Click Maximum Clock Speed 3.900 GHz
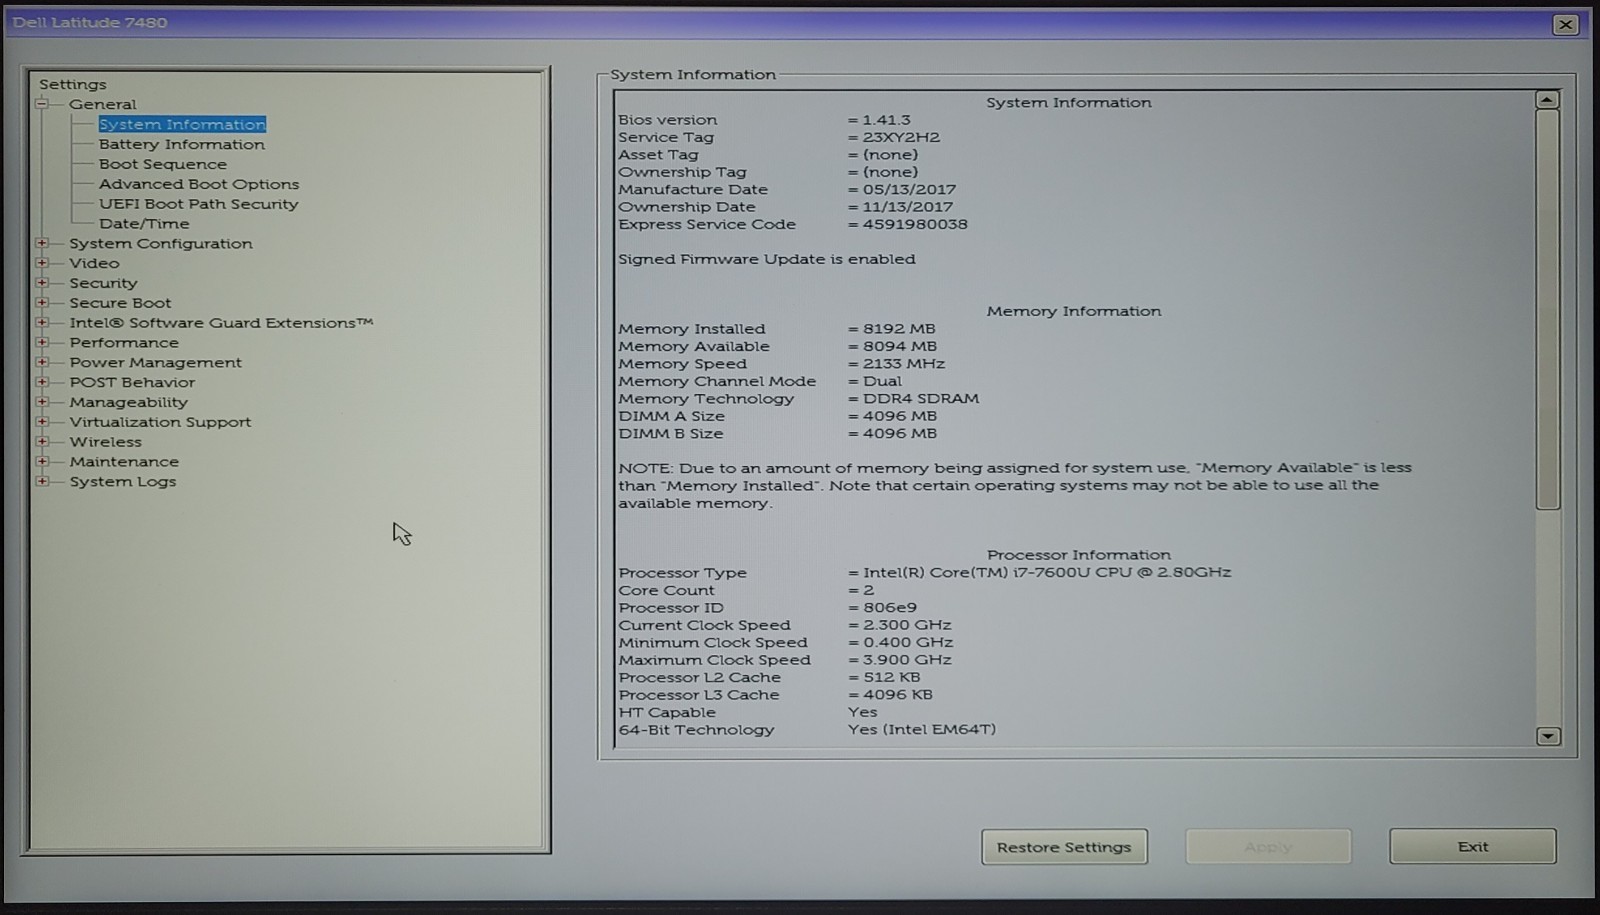The height and width of the screenshot is (915, 1600). 908,660
